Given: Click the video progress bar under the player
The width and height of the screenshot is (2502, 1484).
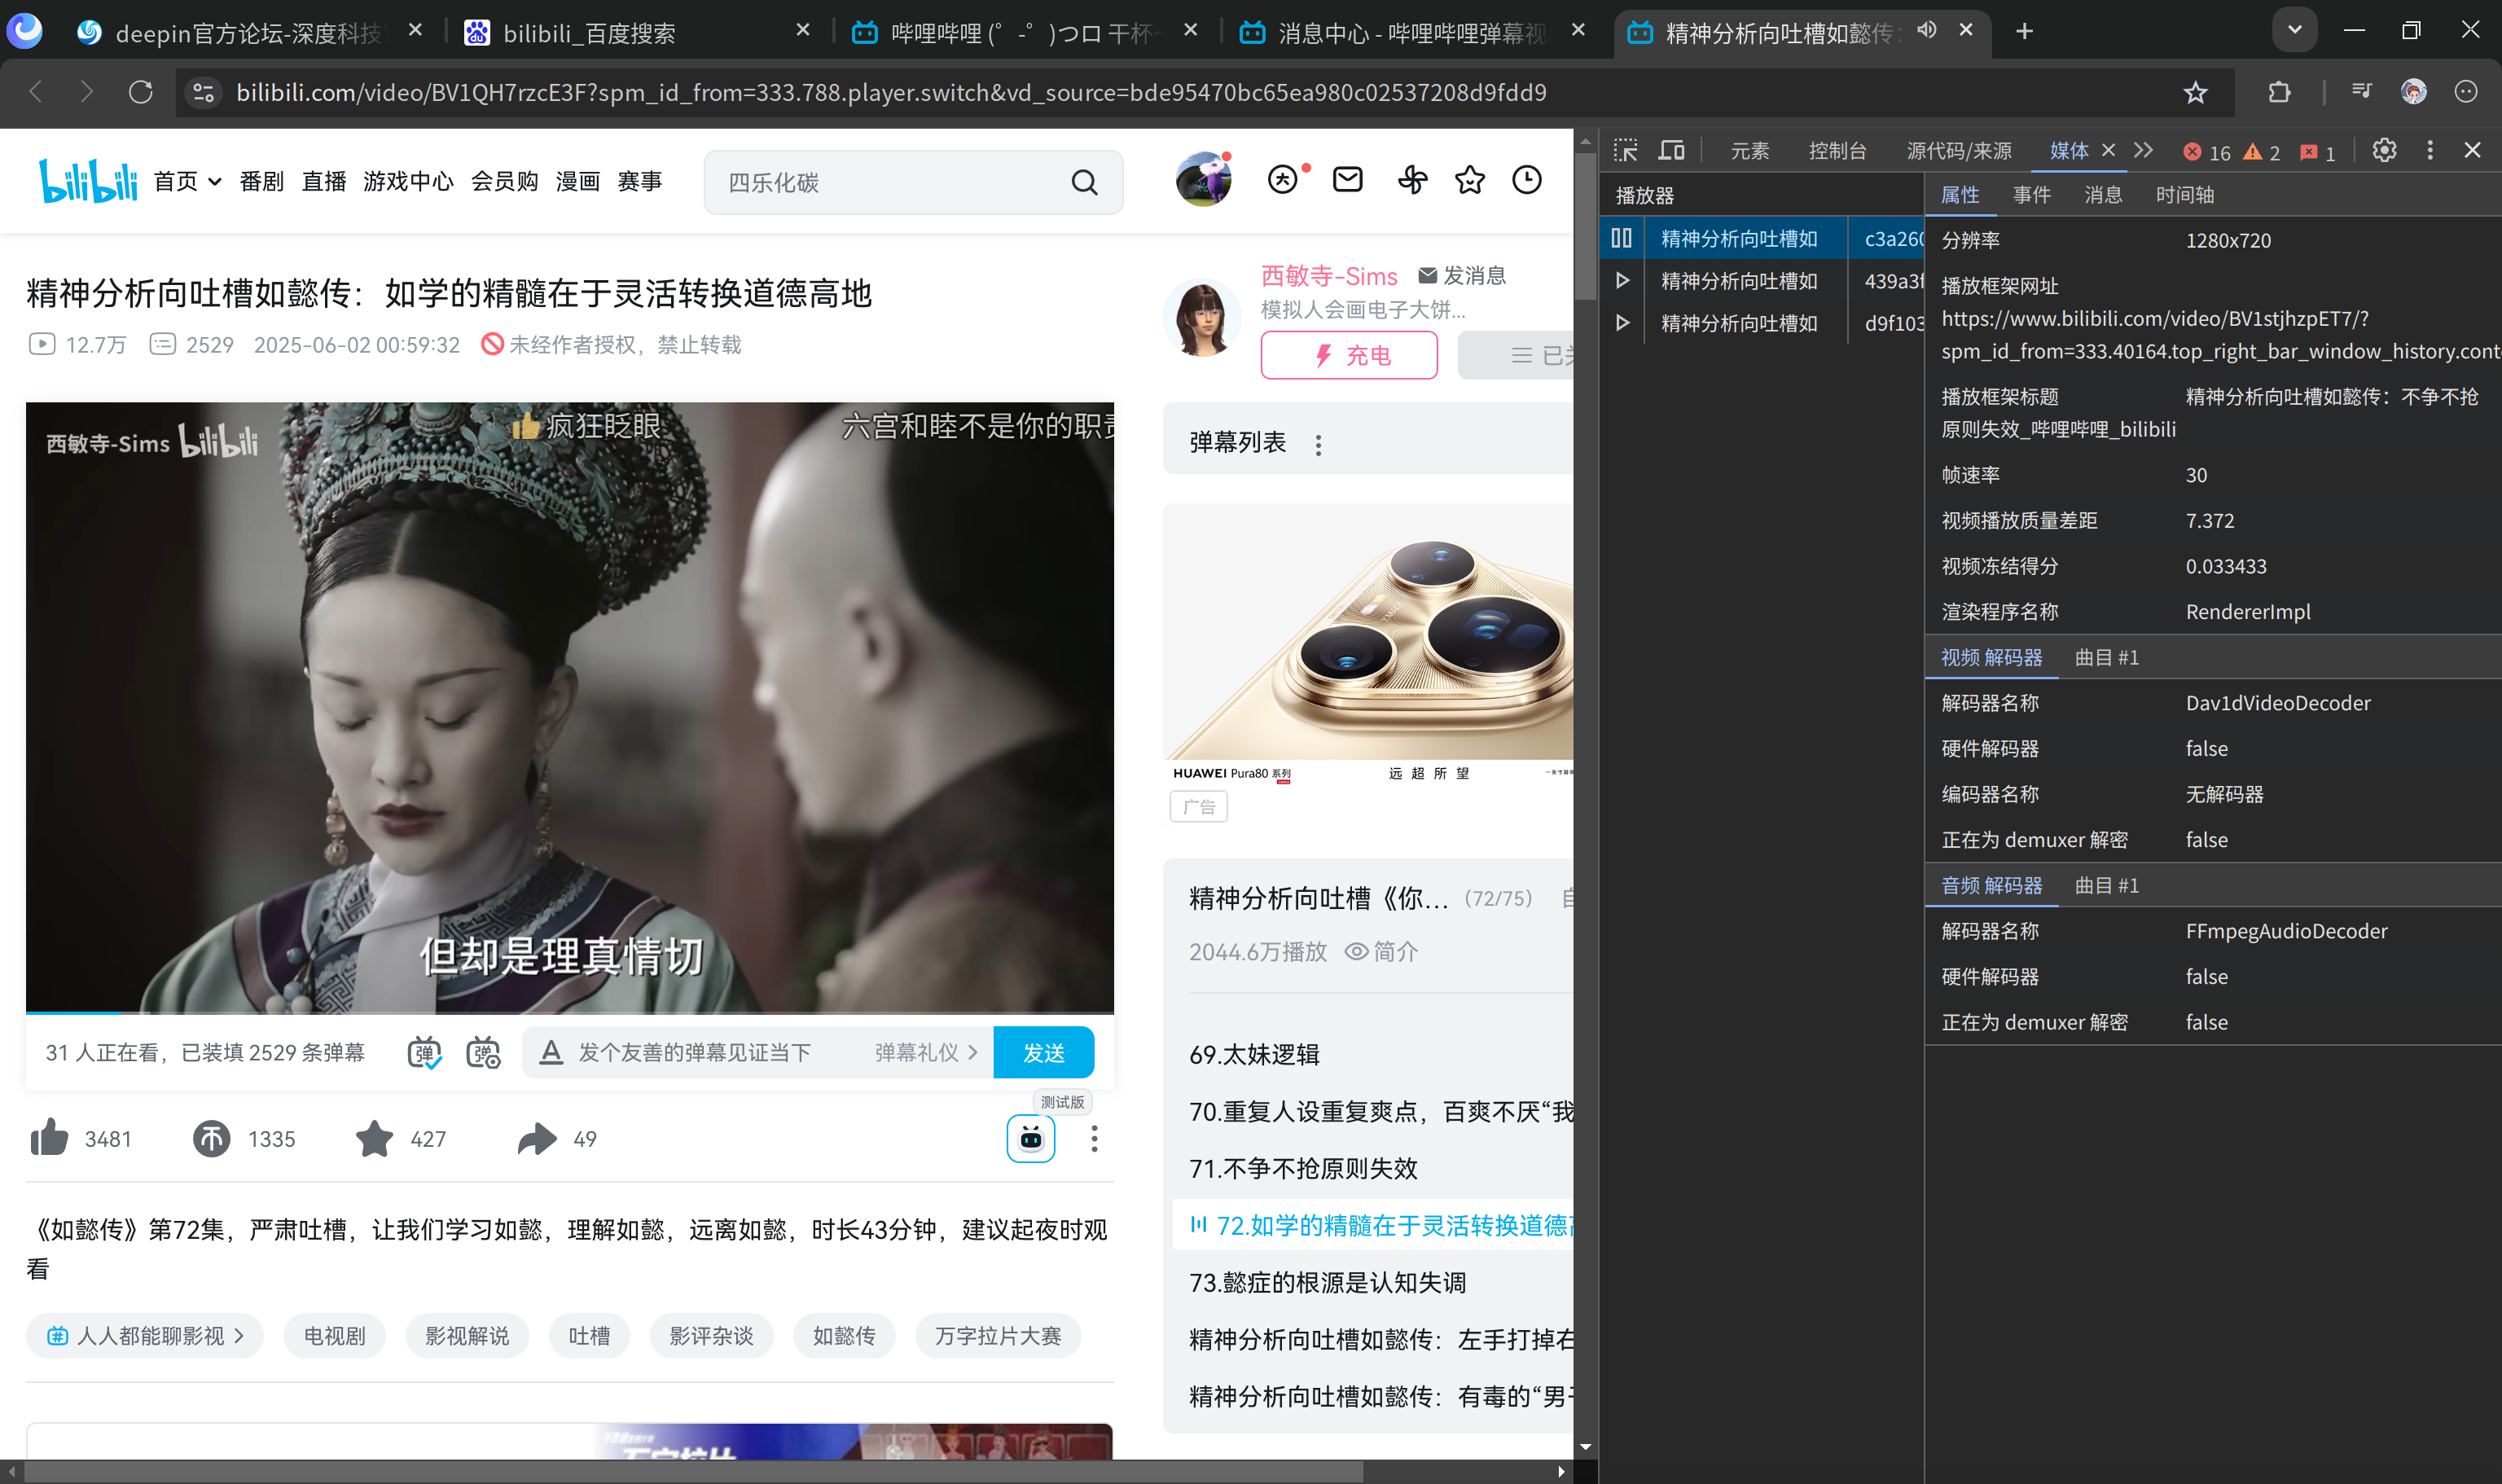Looking at the screenshot, I should [569, 1012].
